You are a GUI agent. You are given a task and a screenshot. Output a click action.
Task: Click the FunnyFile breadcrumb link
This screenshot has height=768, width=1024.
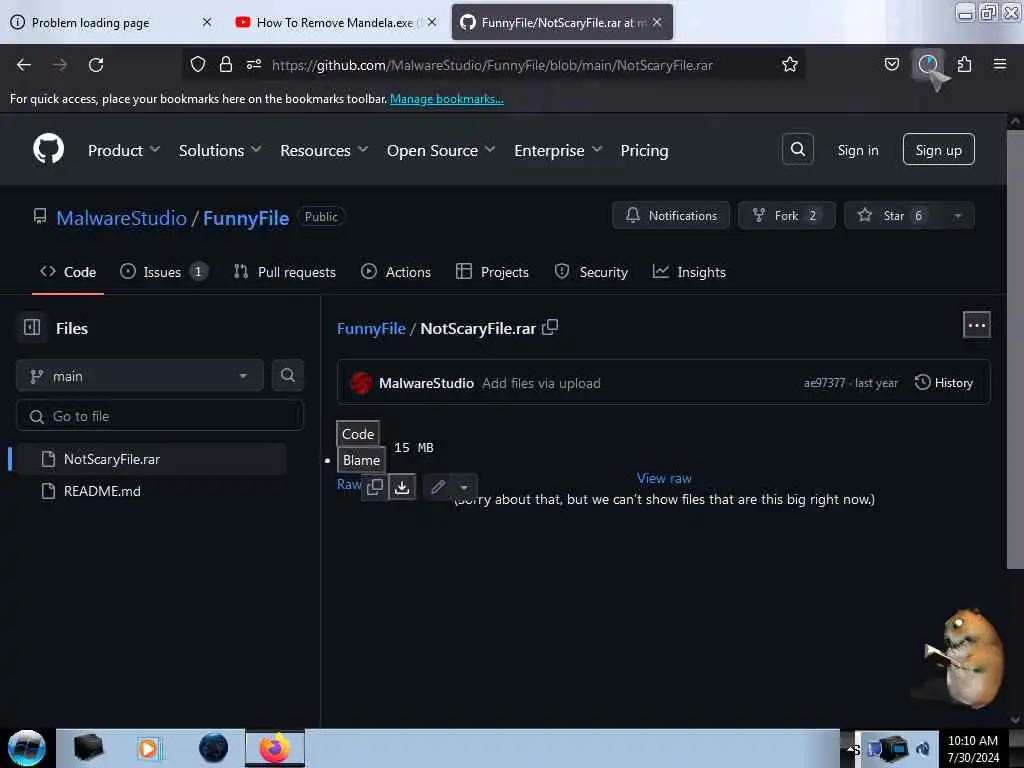pyautogui.click(x=371, y=328)
